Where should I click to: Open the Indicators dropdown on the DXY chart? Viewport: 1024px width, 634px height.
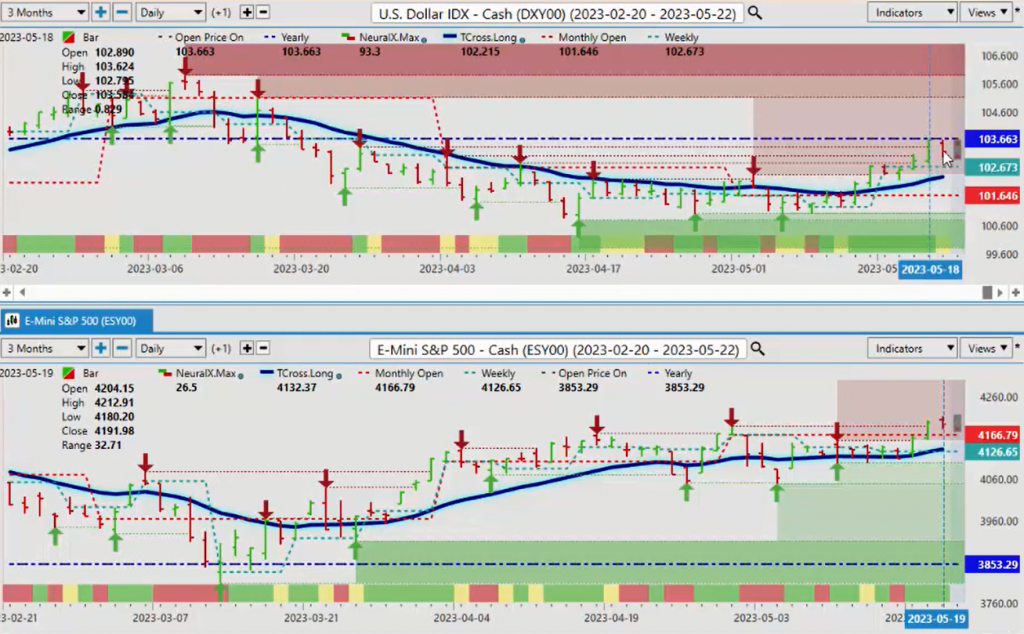912,12
